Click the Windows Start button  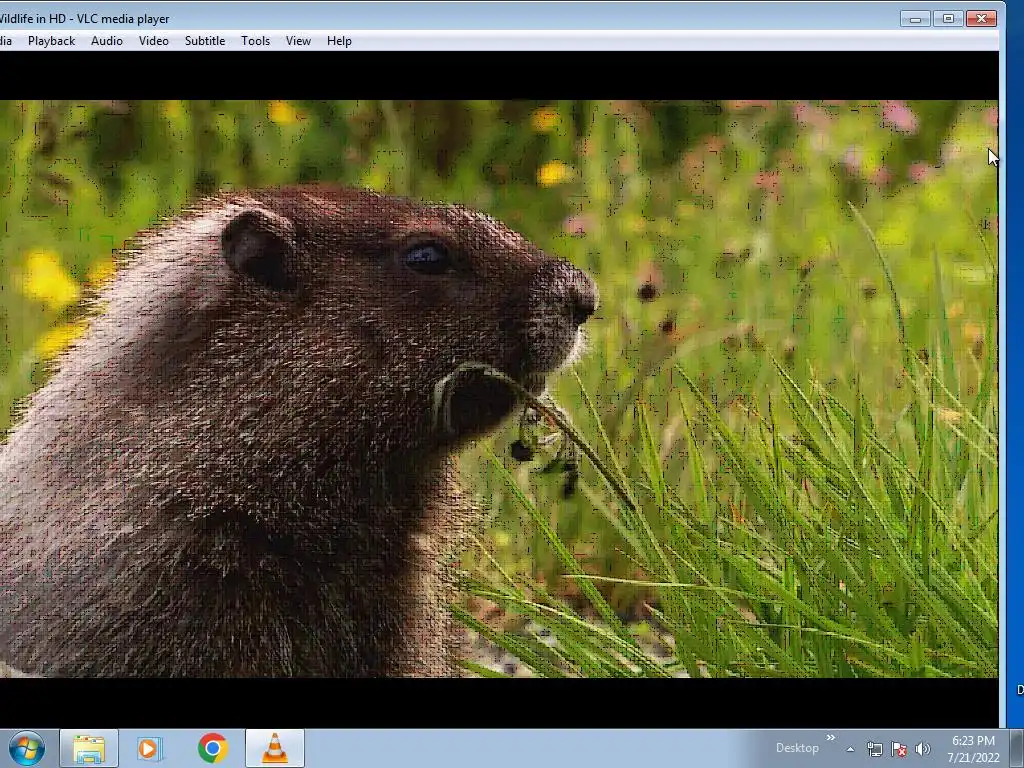pos(26,748)
